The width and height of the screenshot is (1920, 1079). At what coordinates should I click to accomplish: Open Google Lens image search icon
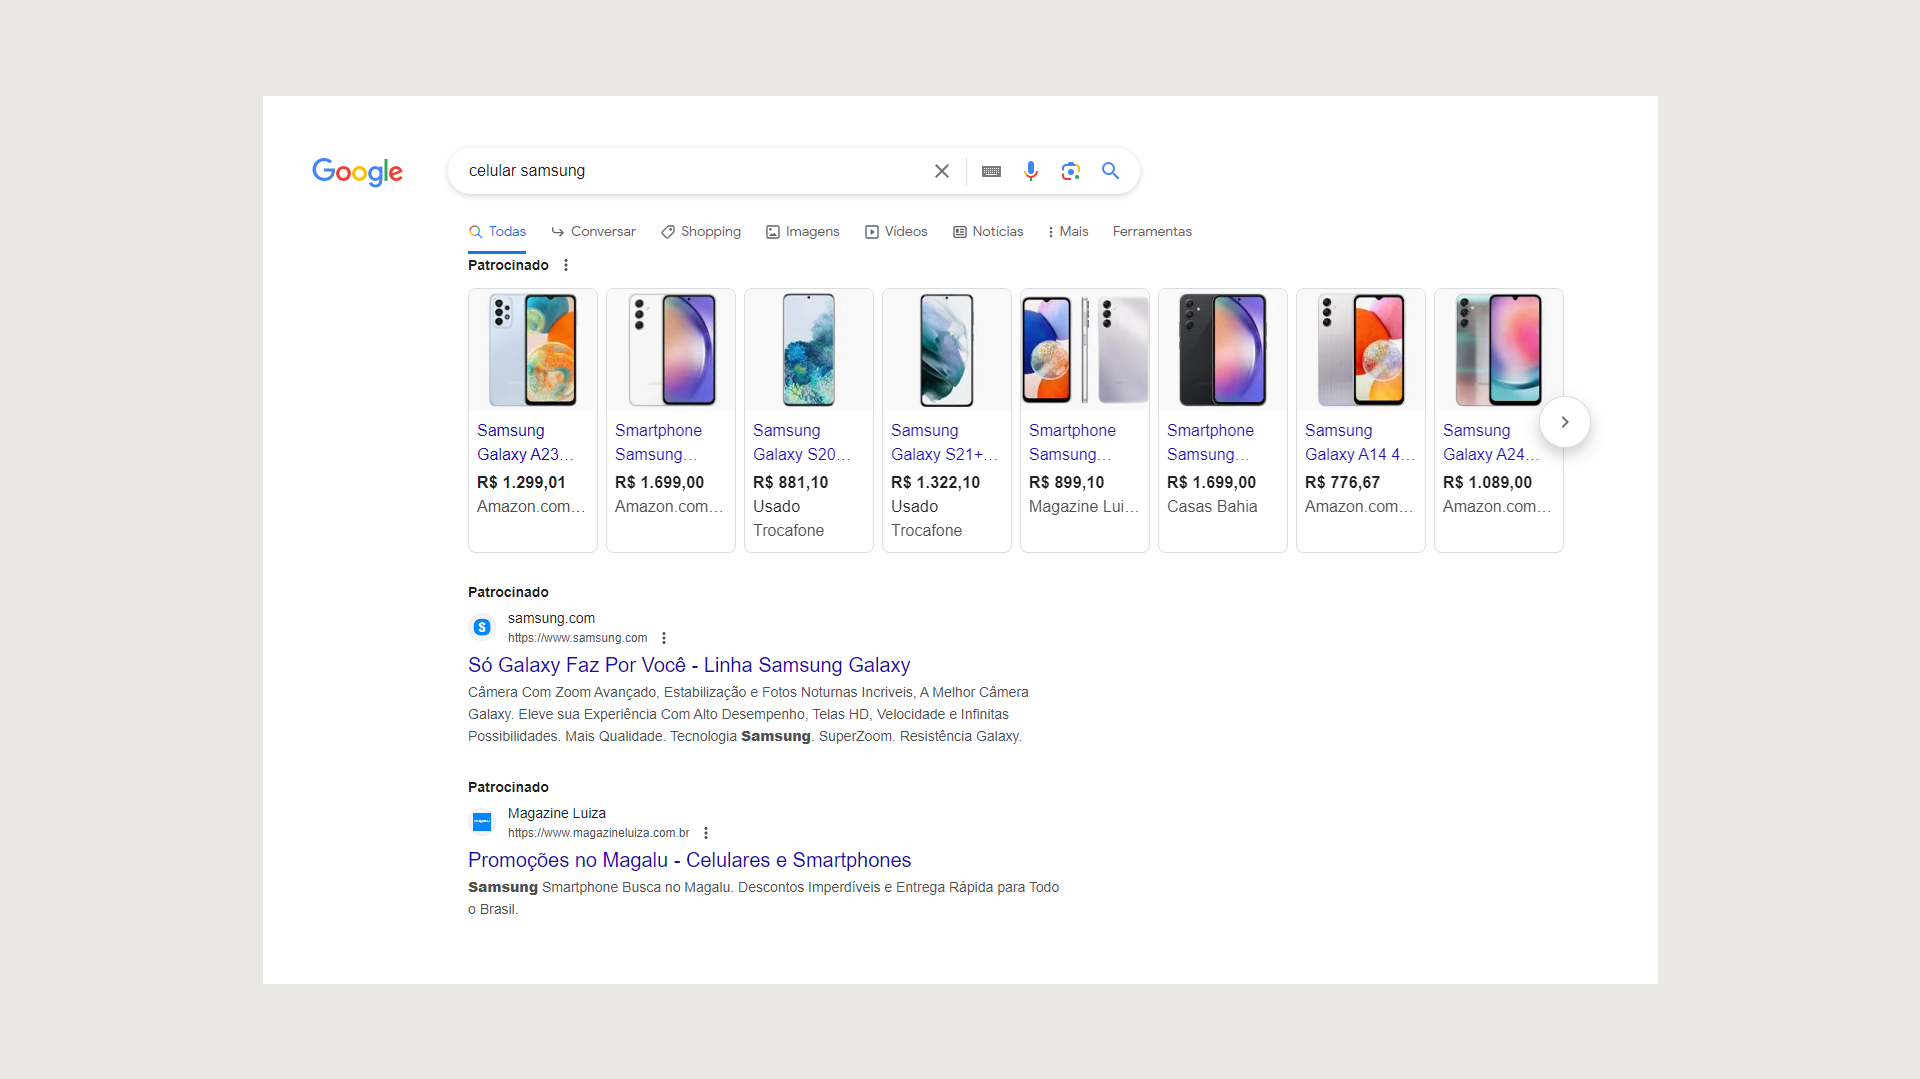tap(1070, 171)
